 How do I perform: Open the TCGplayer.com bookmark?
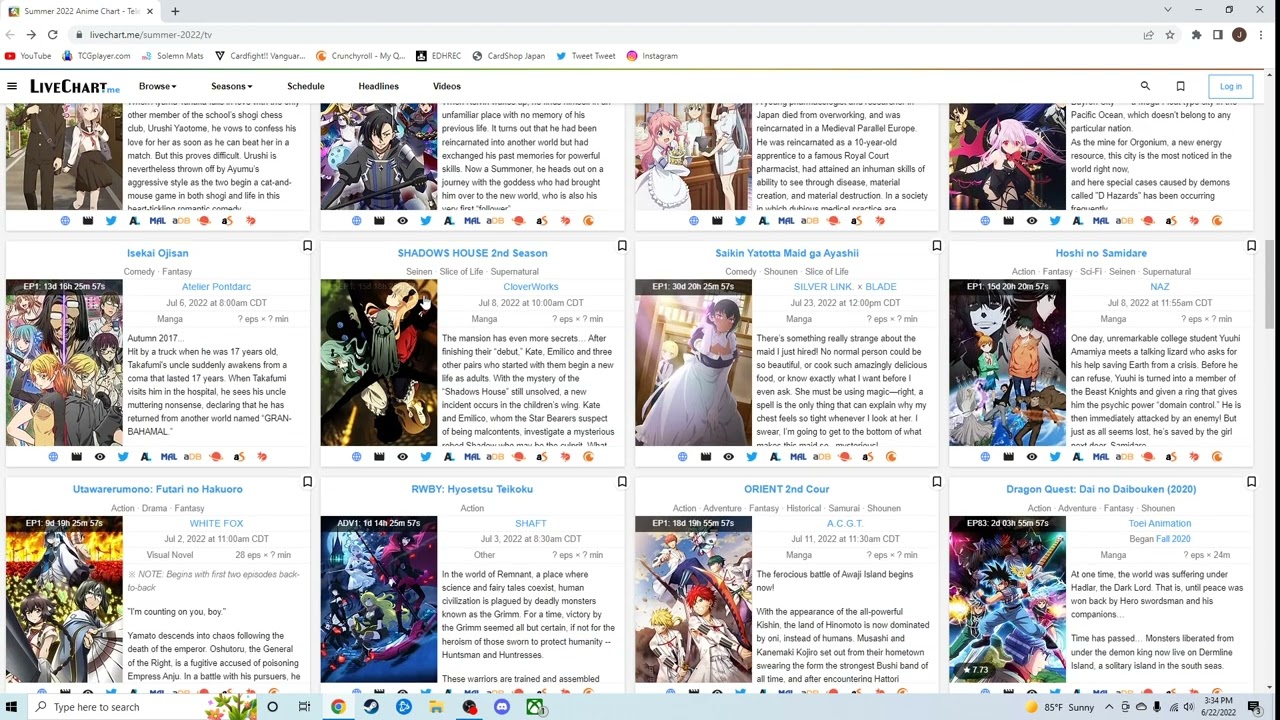(96, 56)
